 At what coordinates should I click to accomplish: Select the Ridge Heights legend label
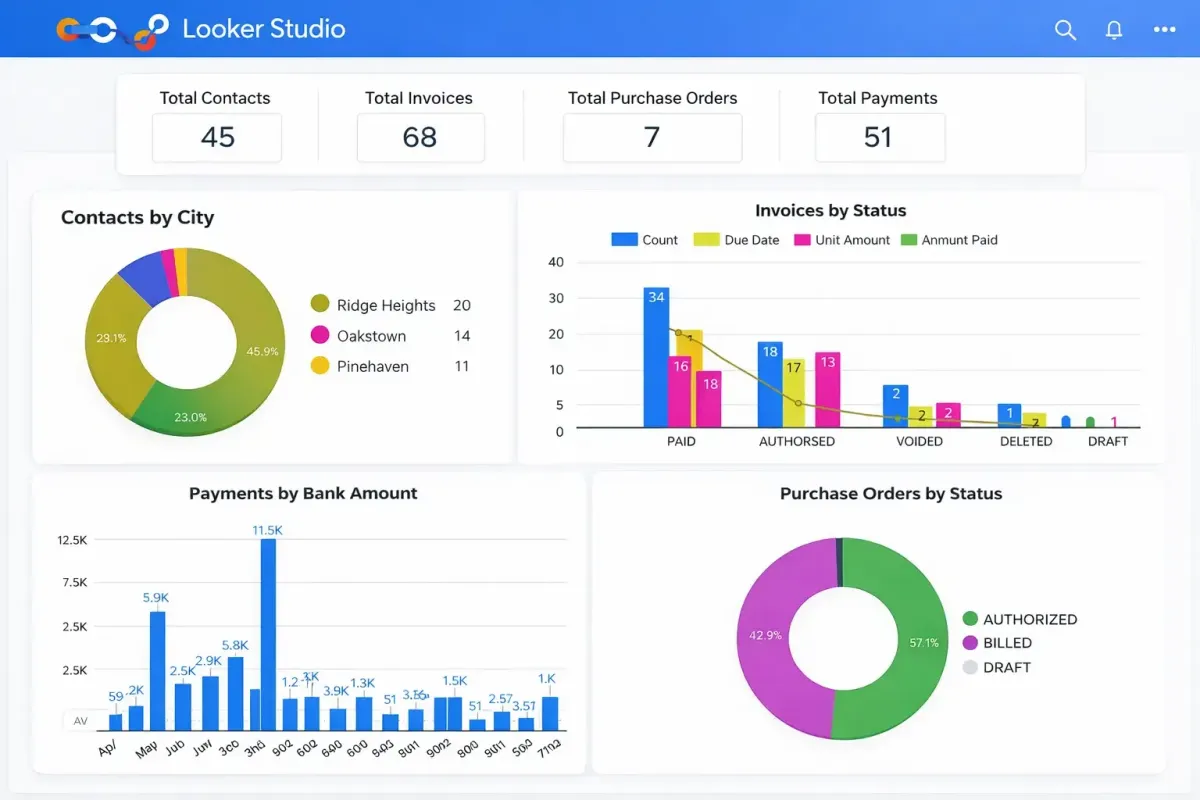click(386, 305)
